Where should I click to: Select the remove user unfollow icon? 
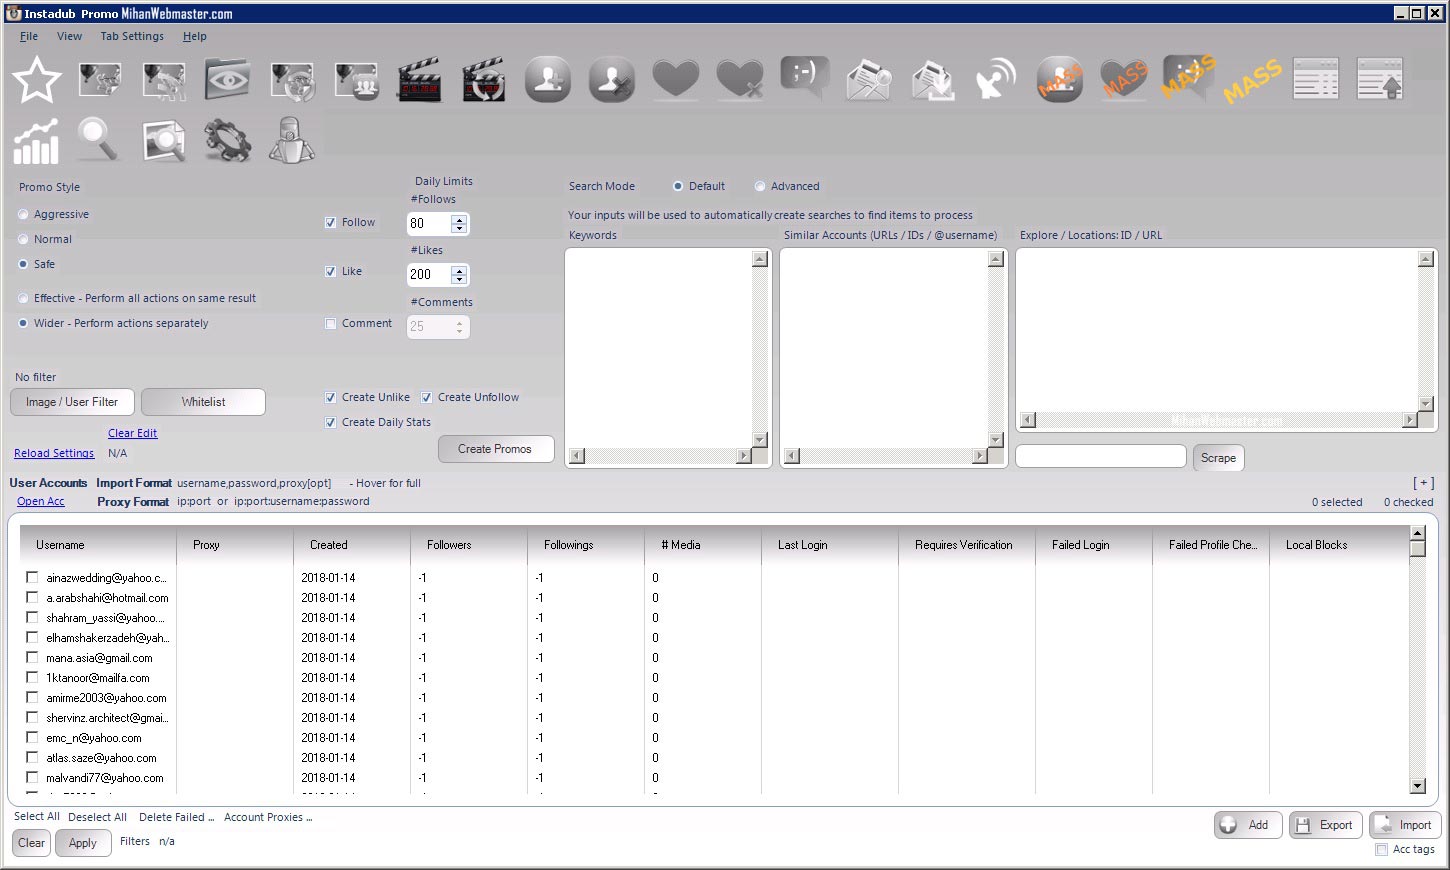(x=611, y=80)
